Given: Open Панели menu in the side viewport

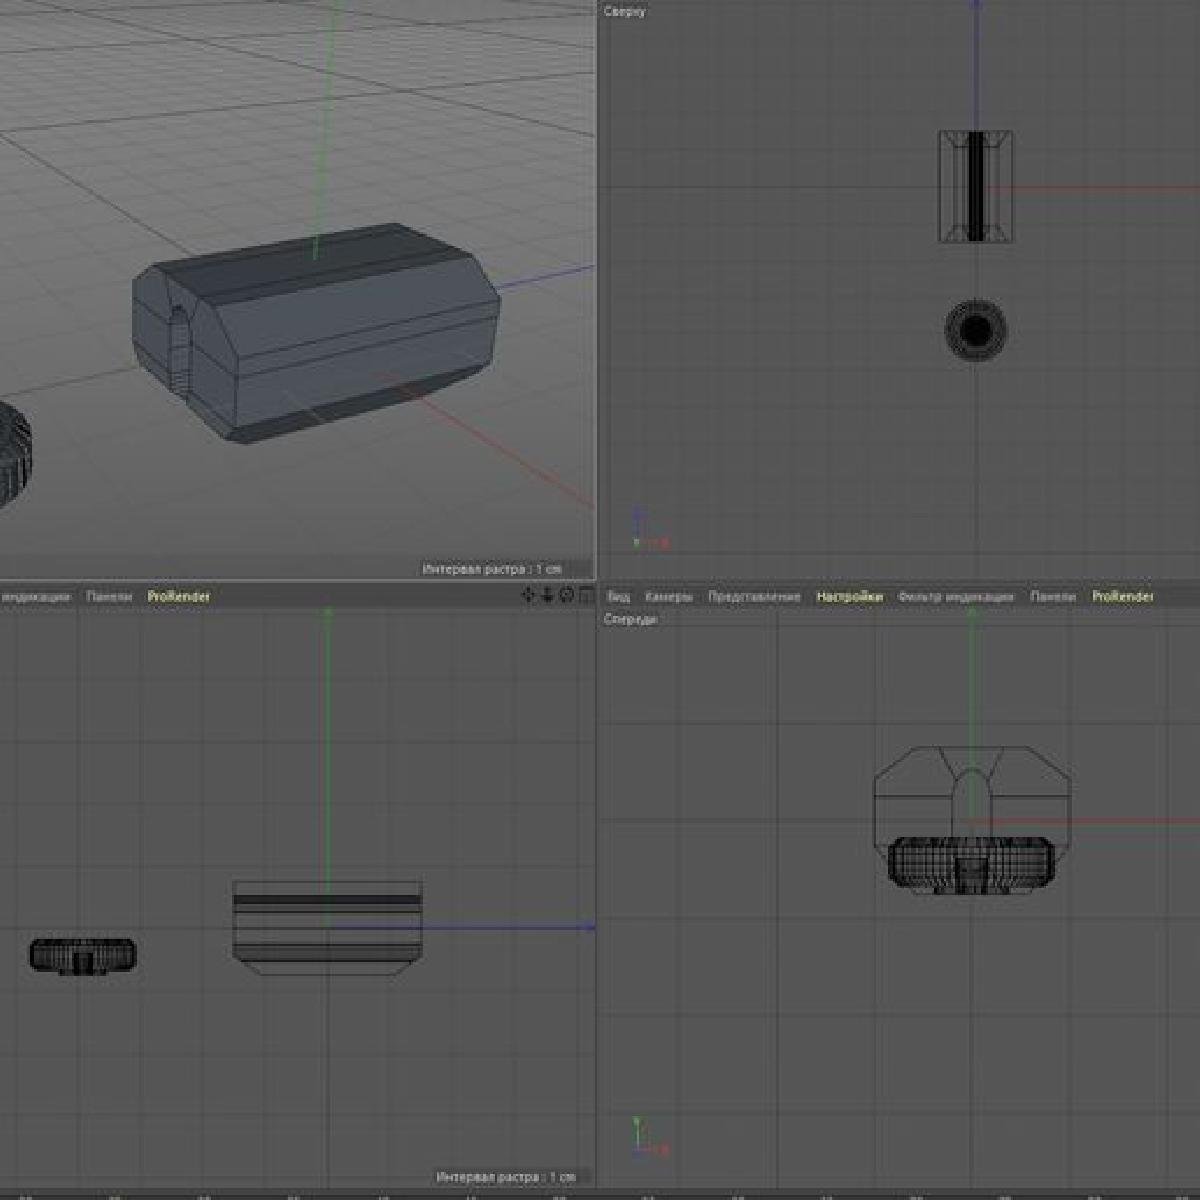Looking at the screenshot, I should coord(109,597).
